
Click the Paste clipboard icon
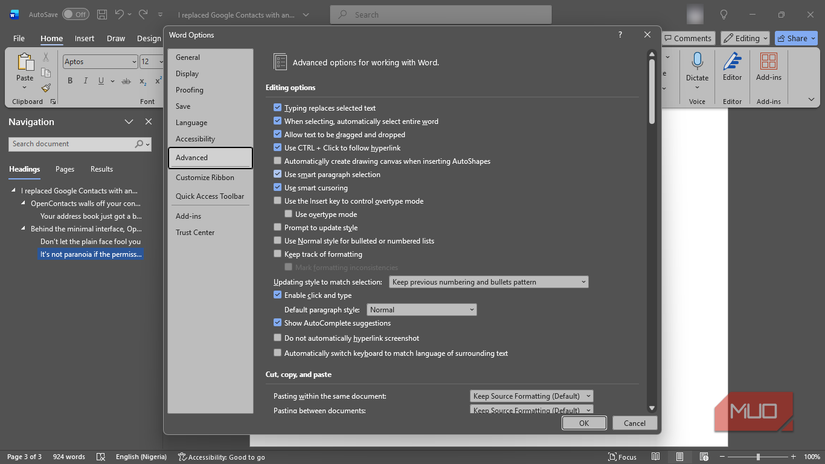[25, 63]
